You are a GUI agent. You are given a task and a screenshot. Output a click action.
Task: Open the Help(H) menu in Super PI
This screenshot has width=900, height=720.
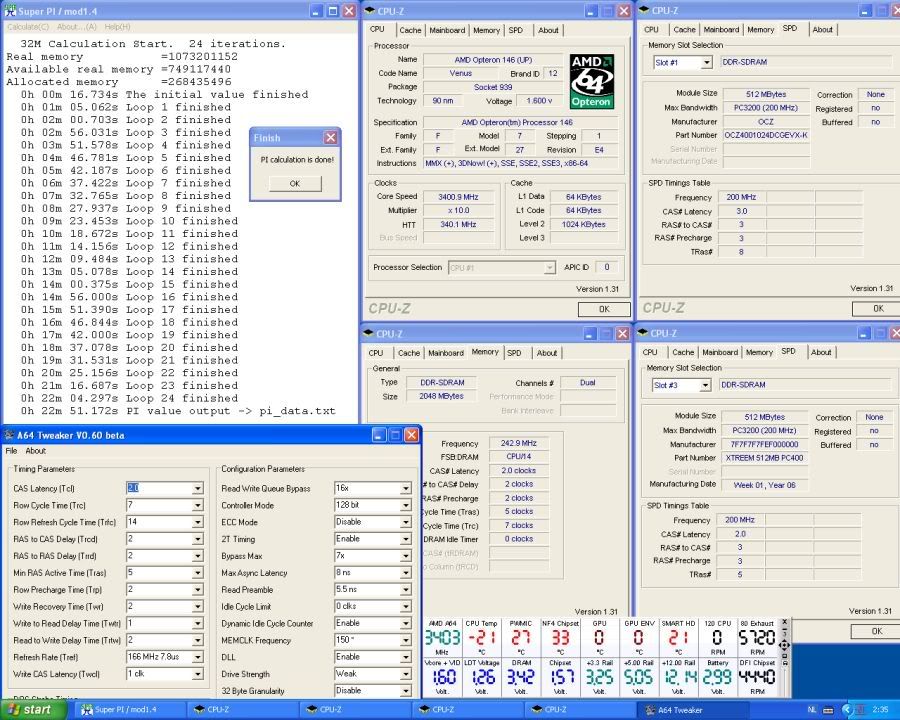(x=117, y=27)
